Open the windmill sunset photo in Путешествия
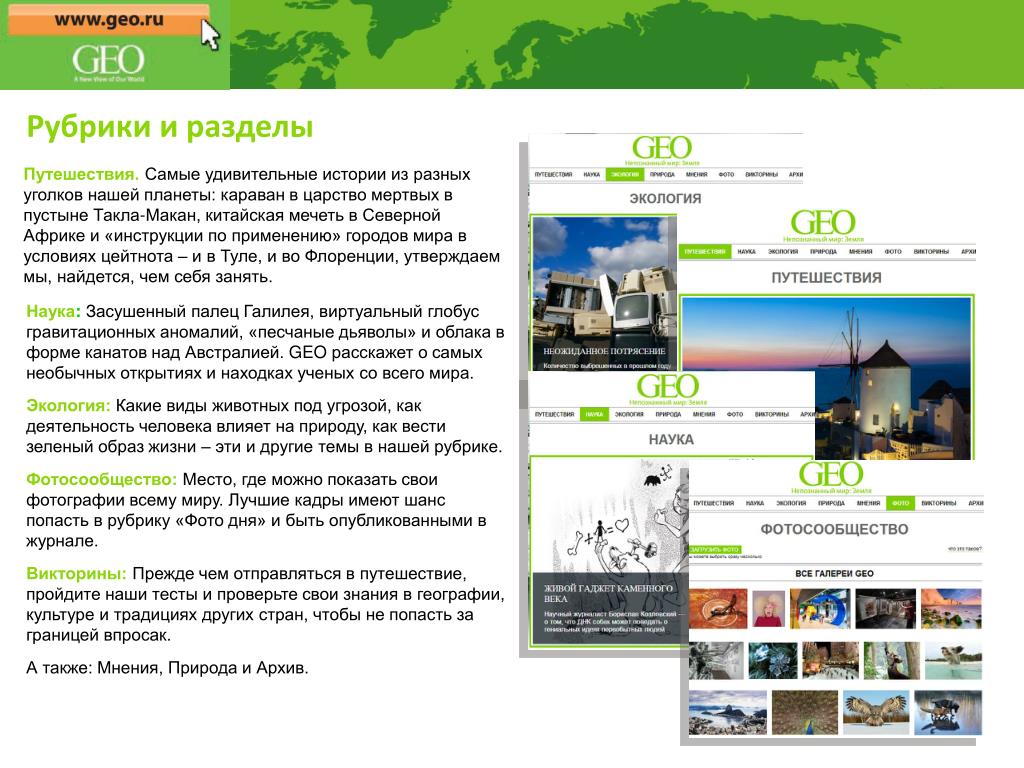This screenshot has width=1024, height=768. coord(826,377)
